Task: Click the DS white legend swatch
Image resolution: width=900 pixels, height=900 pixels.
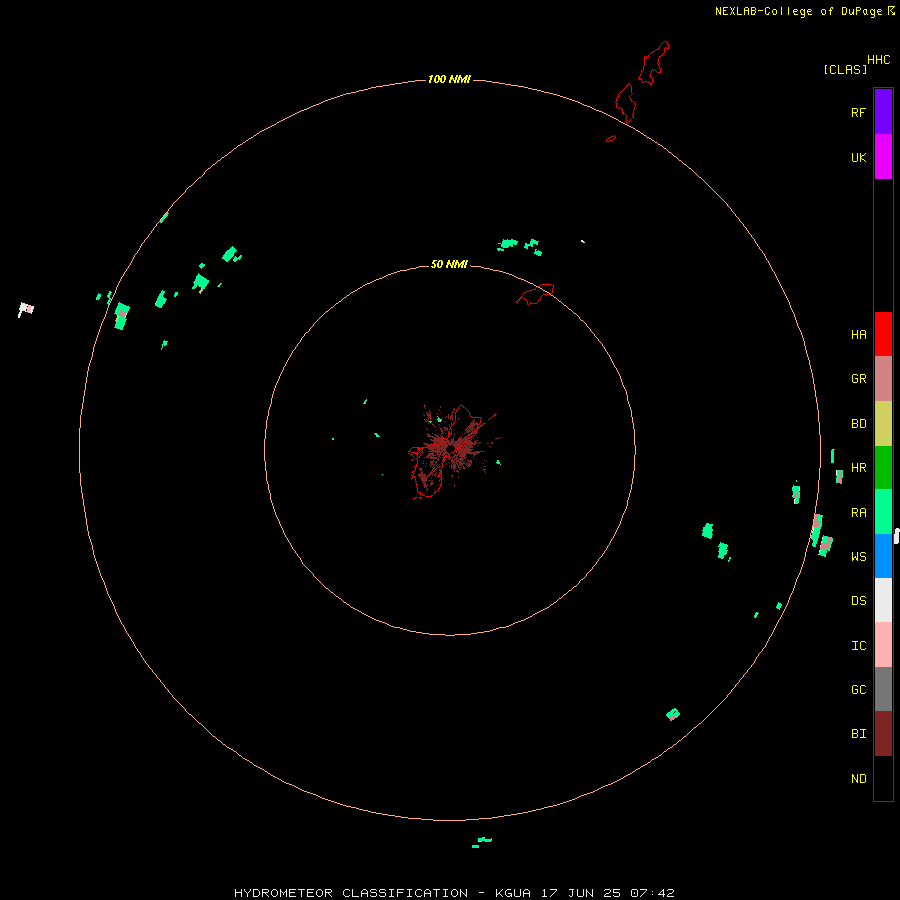Action: (x=883, y=600)
